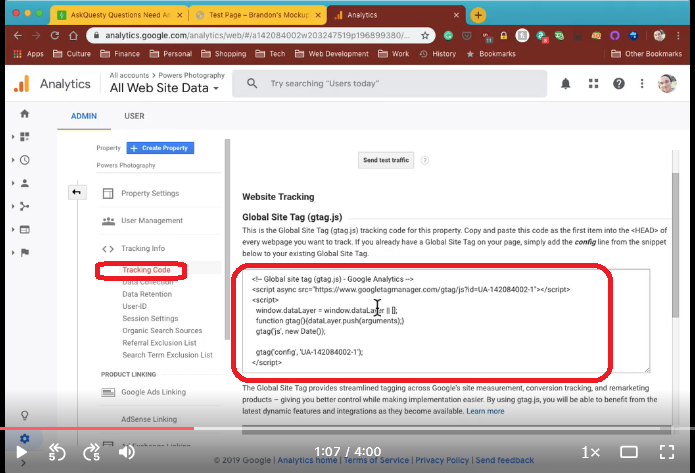Screen dimensions: 695x473
Task: Switch to the AskQuesty Questions browser tab
Action: click(120, 15)
